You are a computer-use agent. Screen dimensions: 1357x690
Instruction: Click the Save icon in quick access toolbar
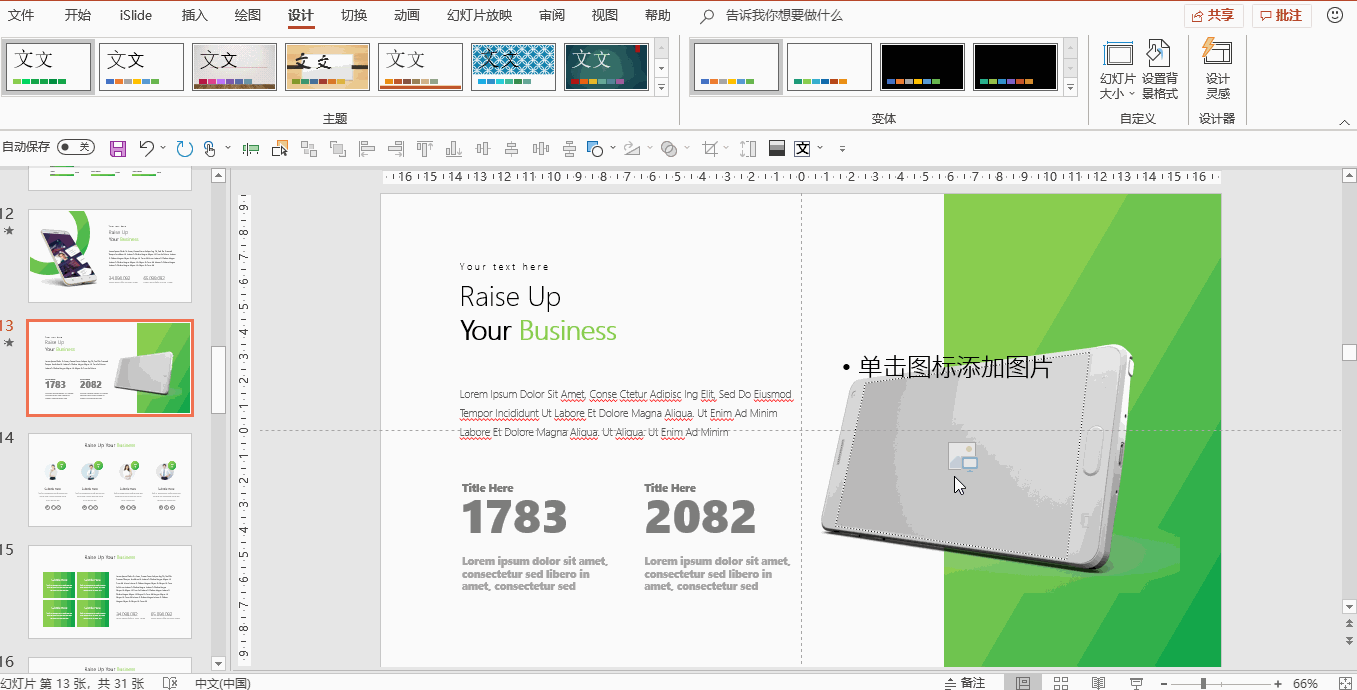pyautogui.click(x=118, y=149)
